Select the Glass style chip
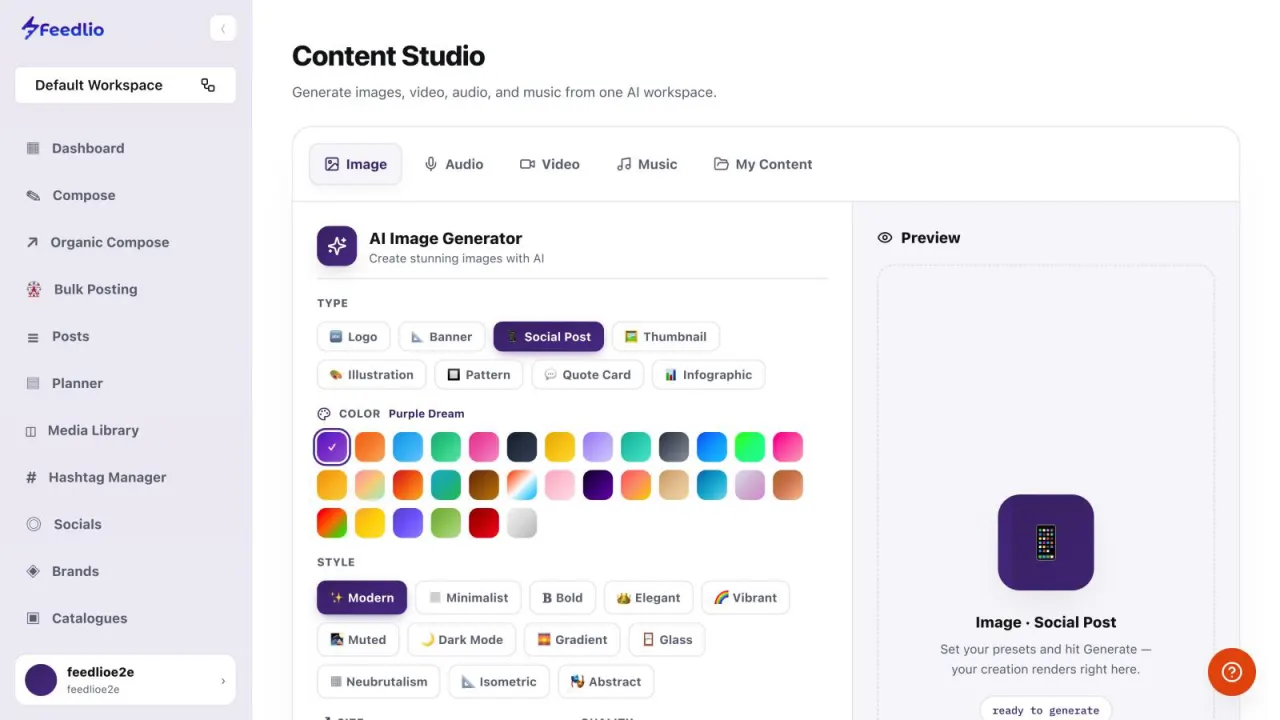1280x720 pixels. (667, 640)
